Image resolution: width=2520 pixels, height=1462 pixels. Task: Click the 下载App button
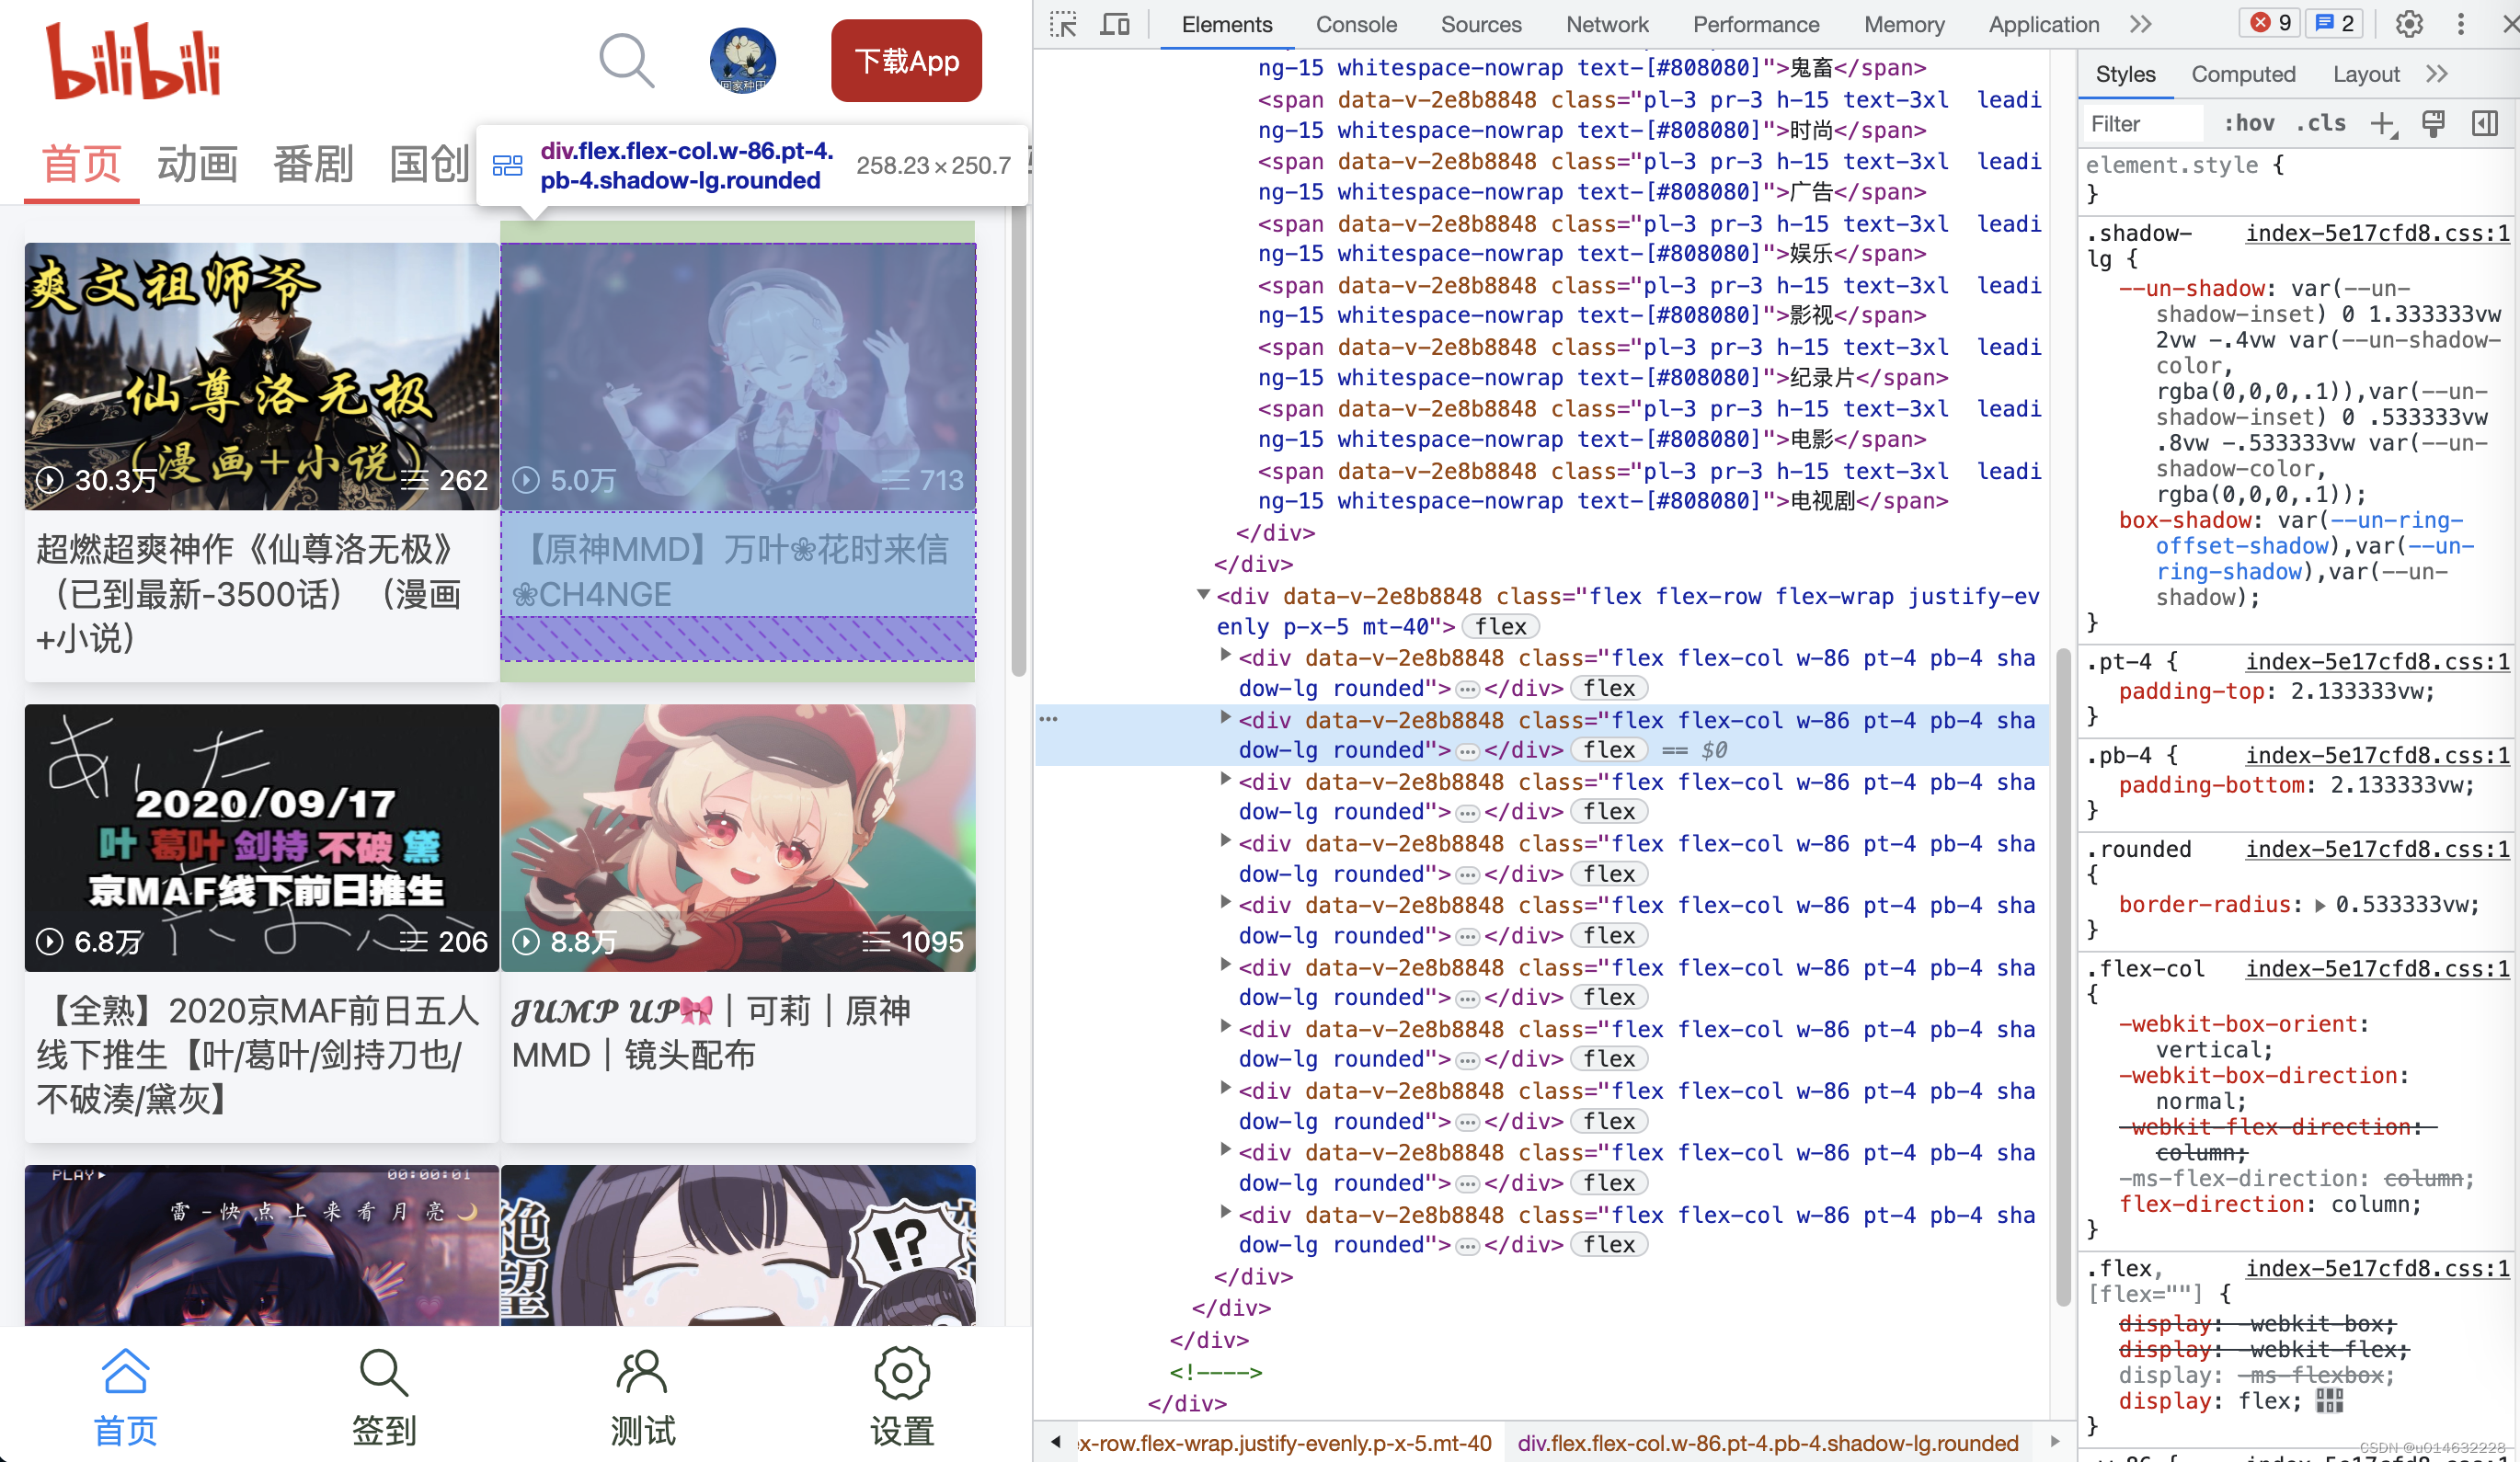[906, 61]
